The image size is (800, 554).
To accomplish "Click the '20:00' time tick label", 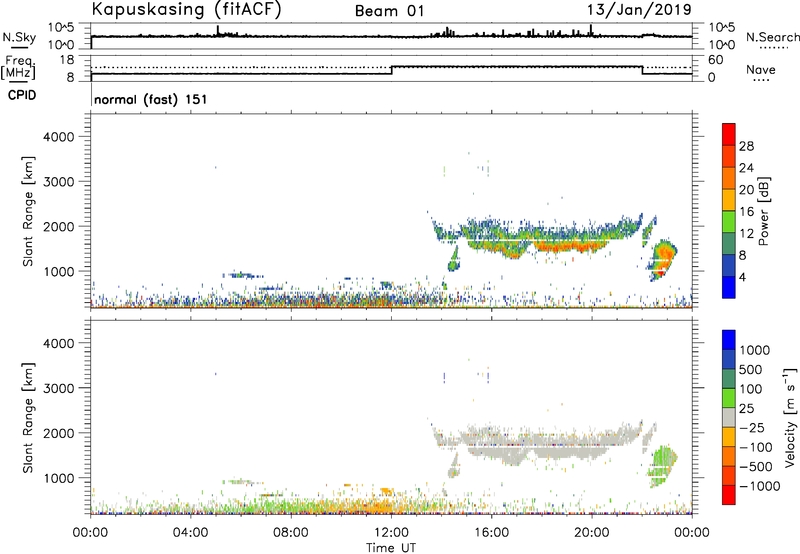I will (592, 533).
